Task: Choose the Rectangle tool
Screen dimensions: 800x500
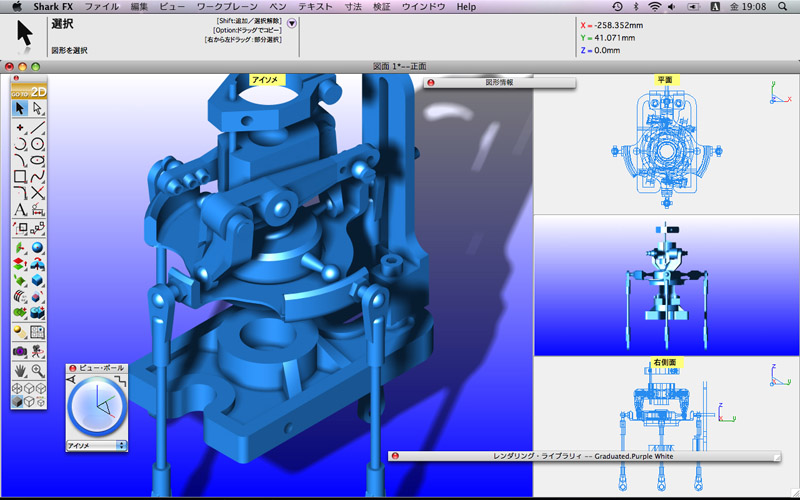Action: pos(20,177)
